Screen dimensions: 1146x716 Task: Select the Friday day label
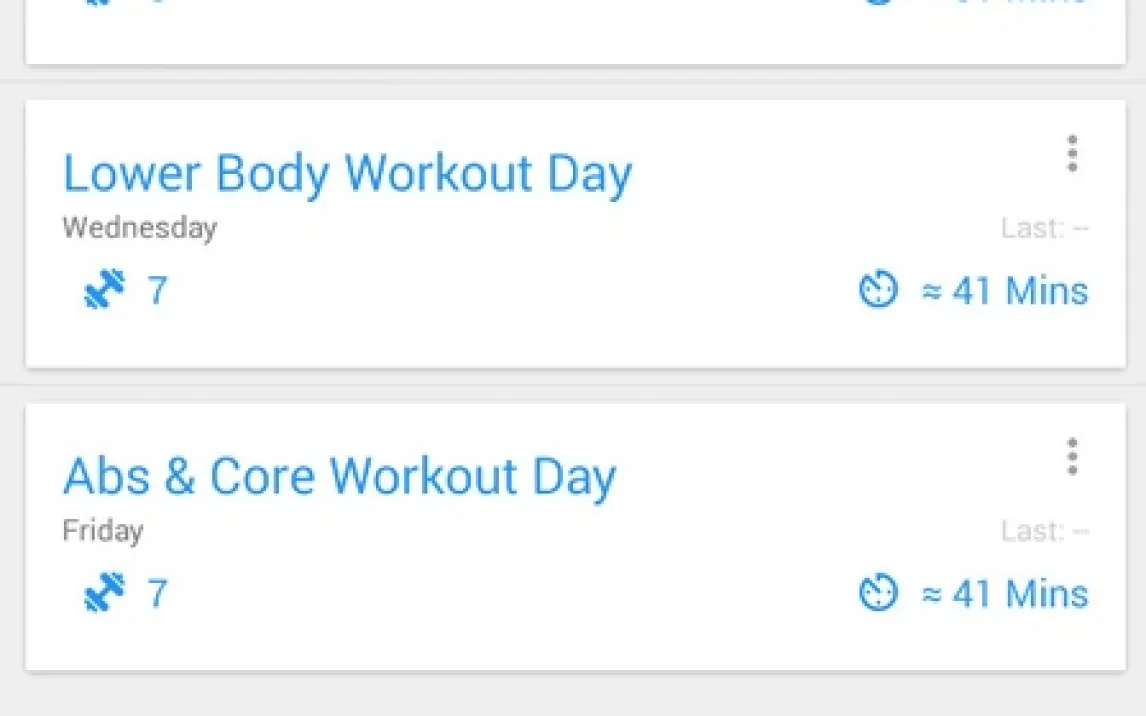[102, 530]
